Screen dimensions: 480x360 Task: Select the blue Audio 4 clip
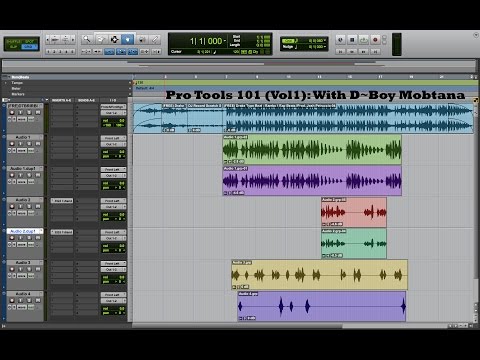coord(322,306)
